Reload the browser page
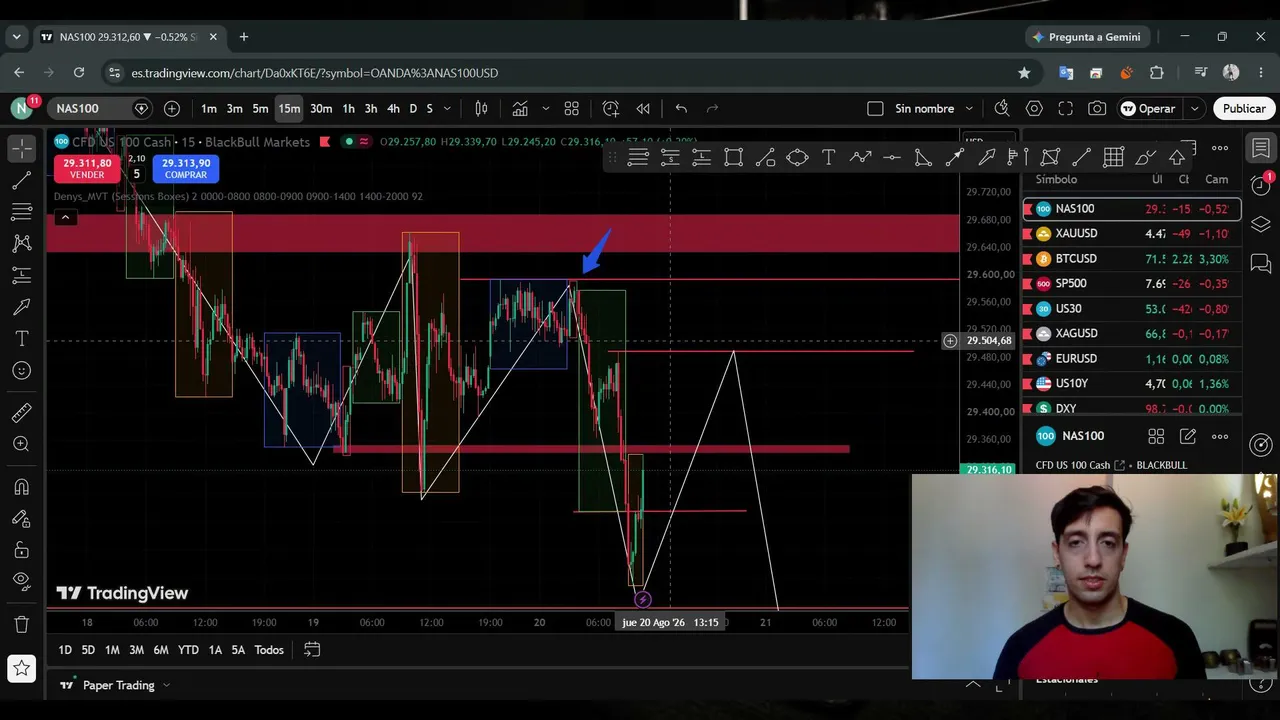This screenshot has height=720, width=1280. pyautogui.click(x=79, y=73)
